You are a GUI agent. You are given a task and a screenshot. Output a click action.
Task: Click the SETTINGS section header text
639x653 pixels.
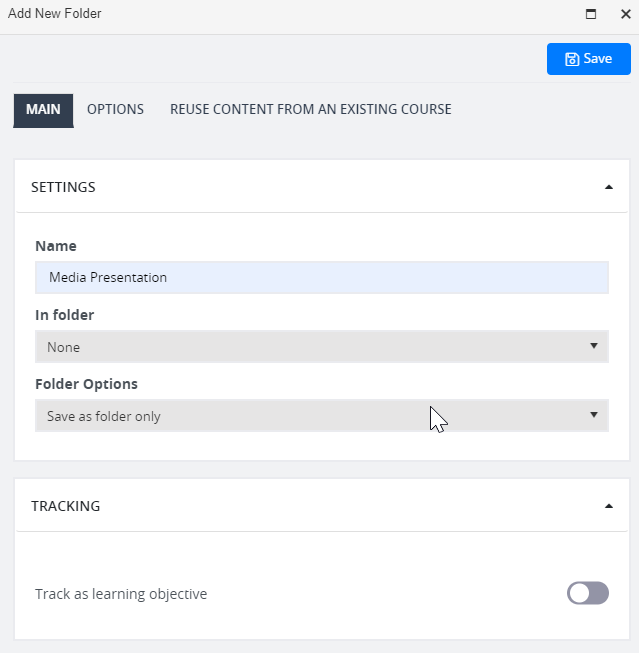pyautogui.click(x=63, y=187)
